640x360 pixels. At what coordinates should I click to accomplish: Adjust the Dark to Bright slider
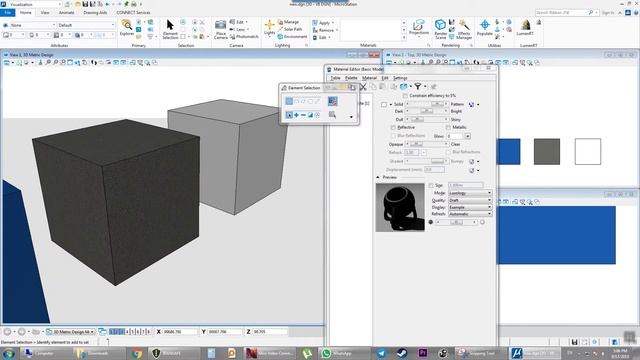(x=427, y=111)
